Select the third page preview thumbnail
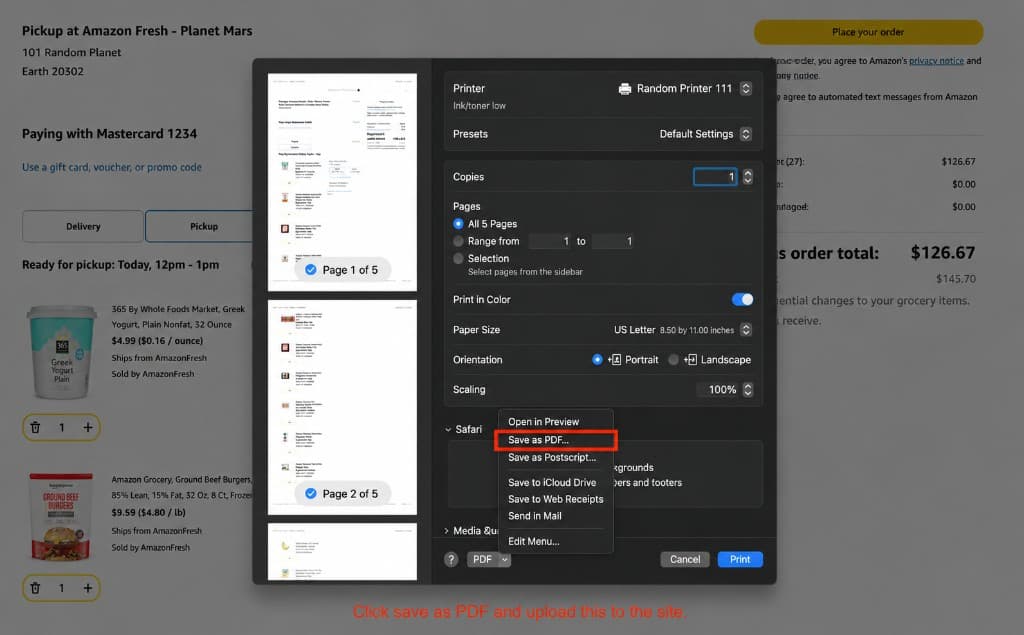This screenshot has height=635, width=1024. pyautogui.click(x=342, y=551)
